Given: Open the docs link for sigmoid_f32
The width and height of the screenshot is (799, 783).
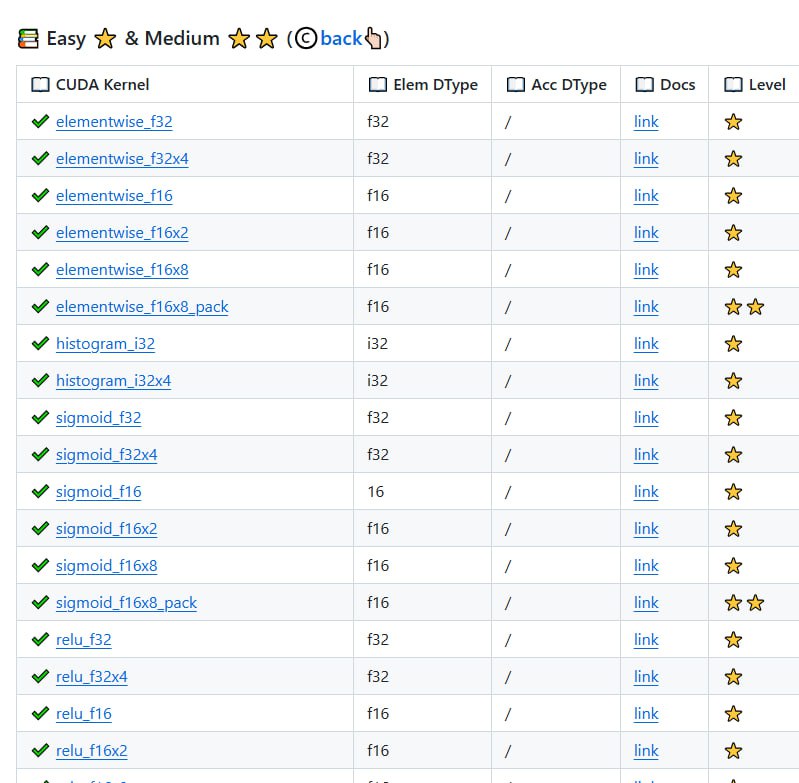Looking at the screenshot, I should click(646, 418).
